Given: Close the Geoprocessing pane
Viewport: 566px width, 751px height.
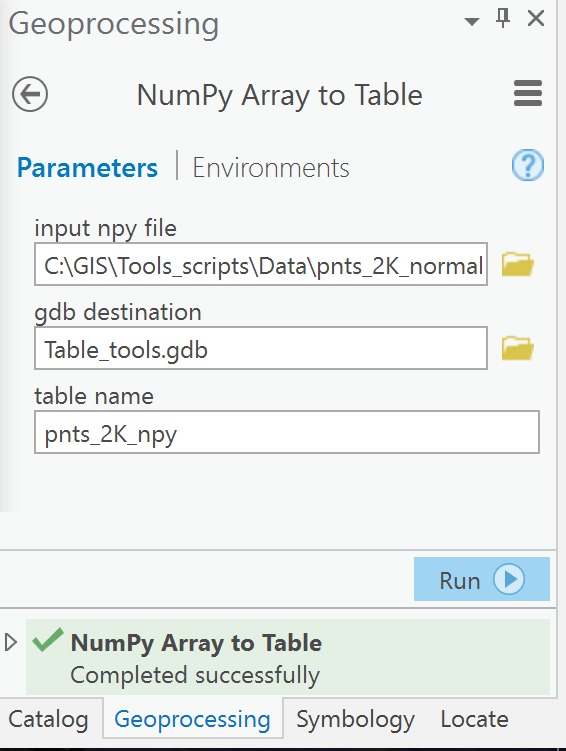Looking at the screenshot, I should point(535,19).
